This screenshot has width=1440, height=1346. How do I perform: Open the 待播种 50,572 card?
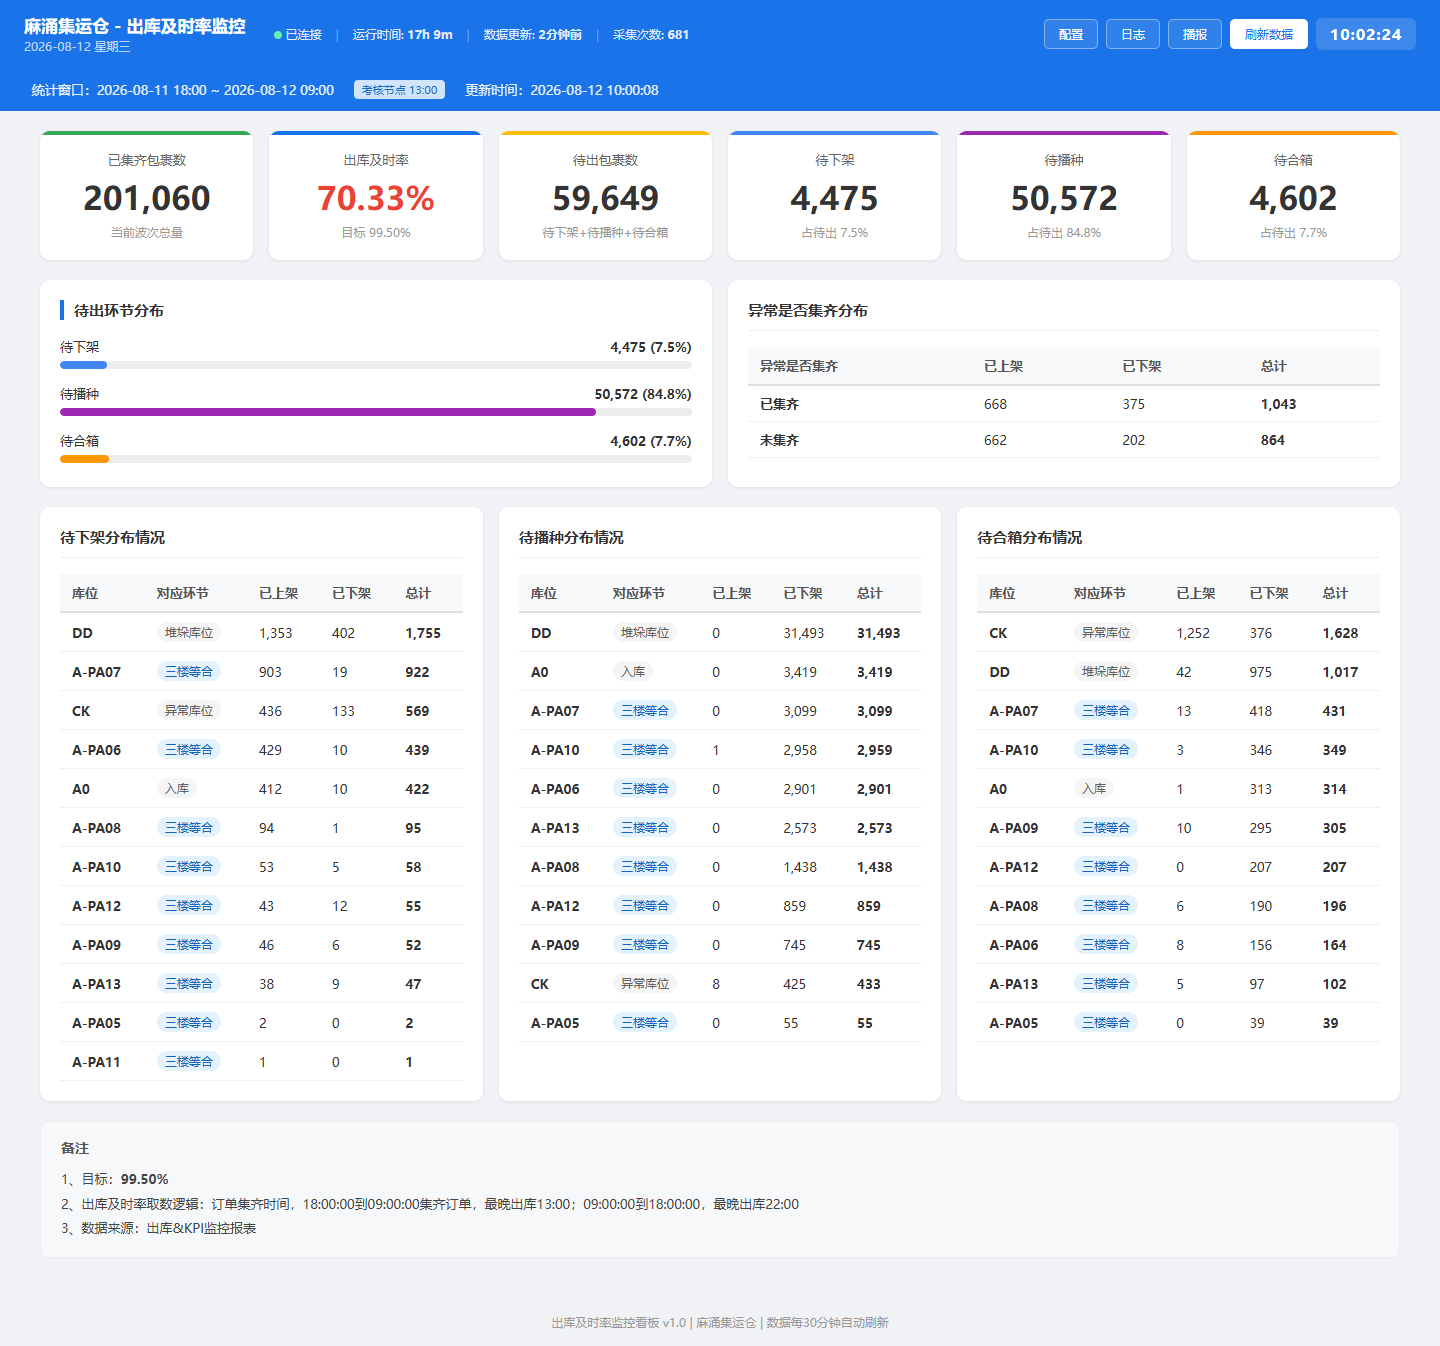1064,196
